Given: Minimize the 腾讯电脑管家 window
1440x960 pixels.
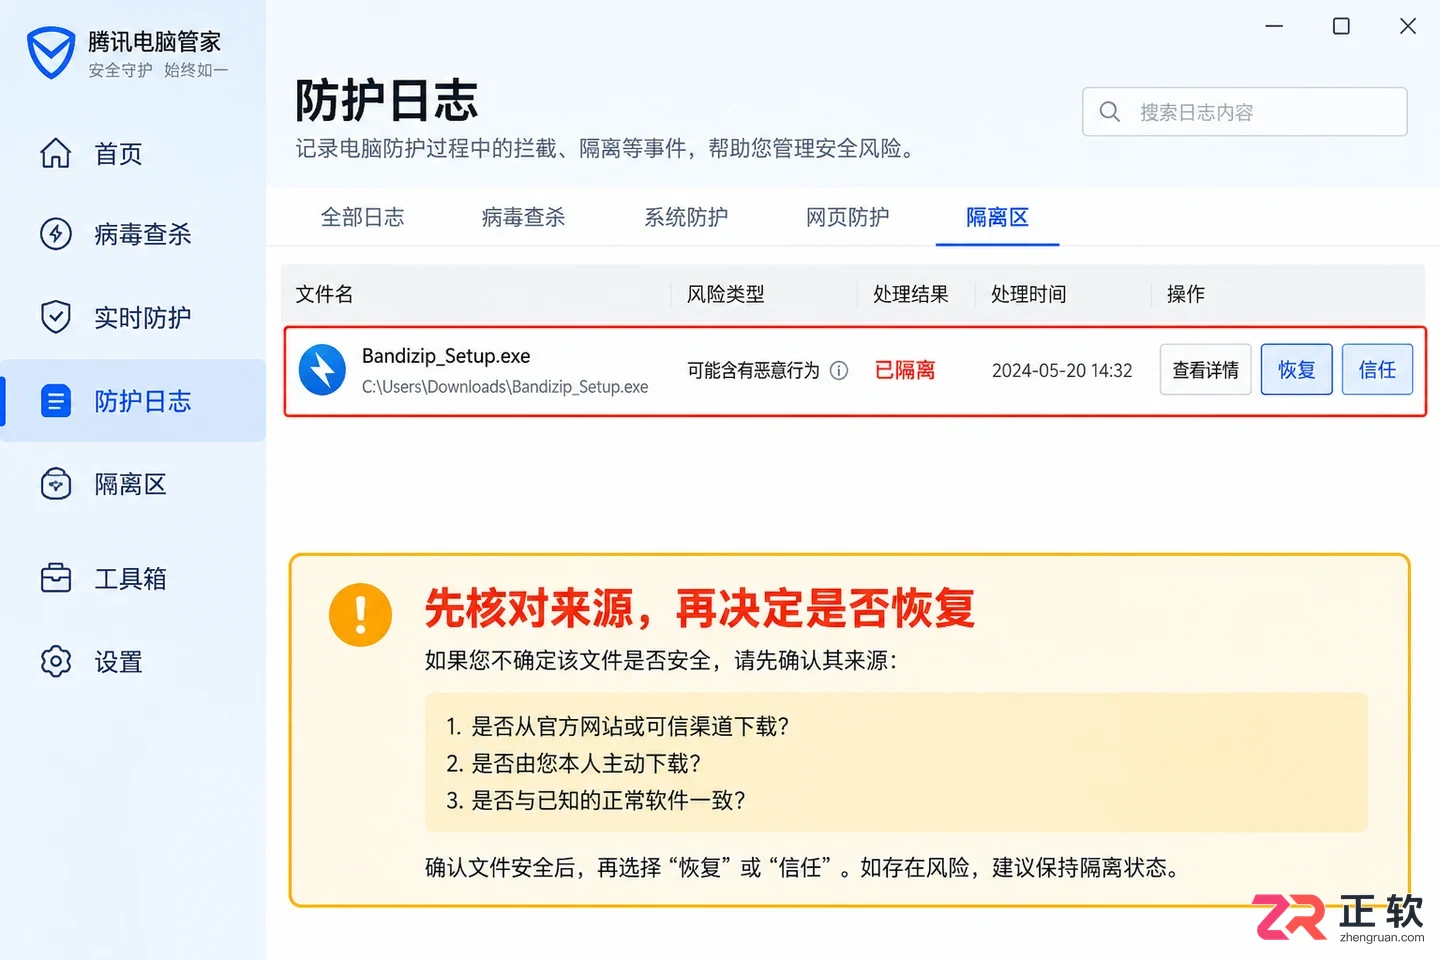Looking at the screenshot, I should [x=1274, y=26].
